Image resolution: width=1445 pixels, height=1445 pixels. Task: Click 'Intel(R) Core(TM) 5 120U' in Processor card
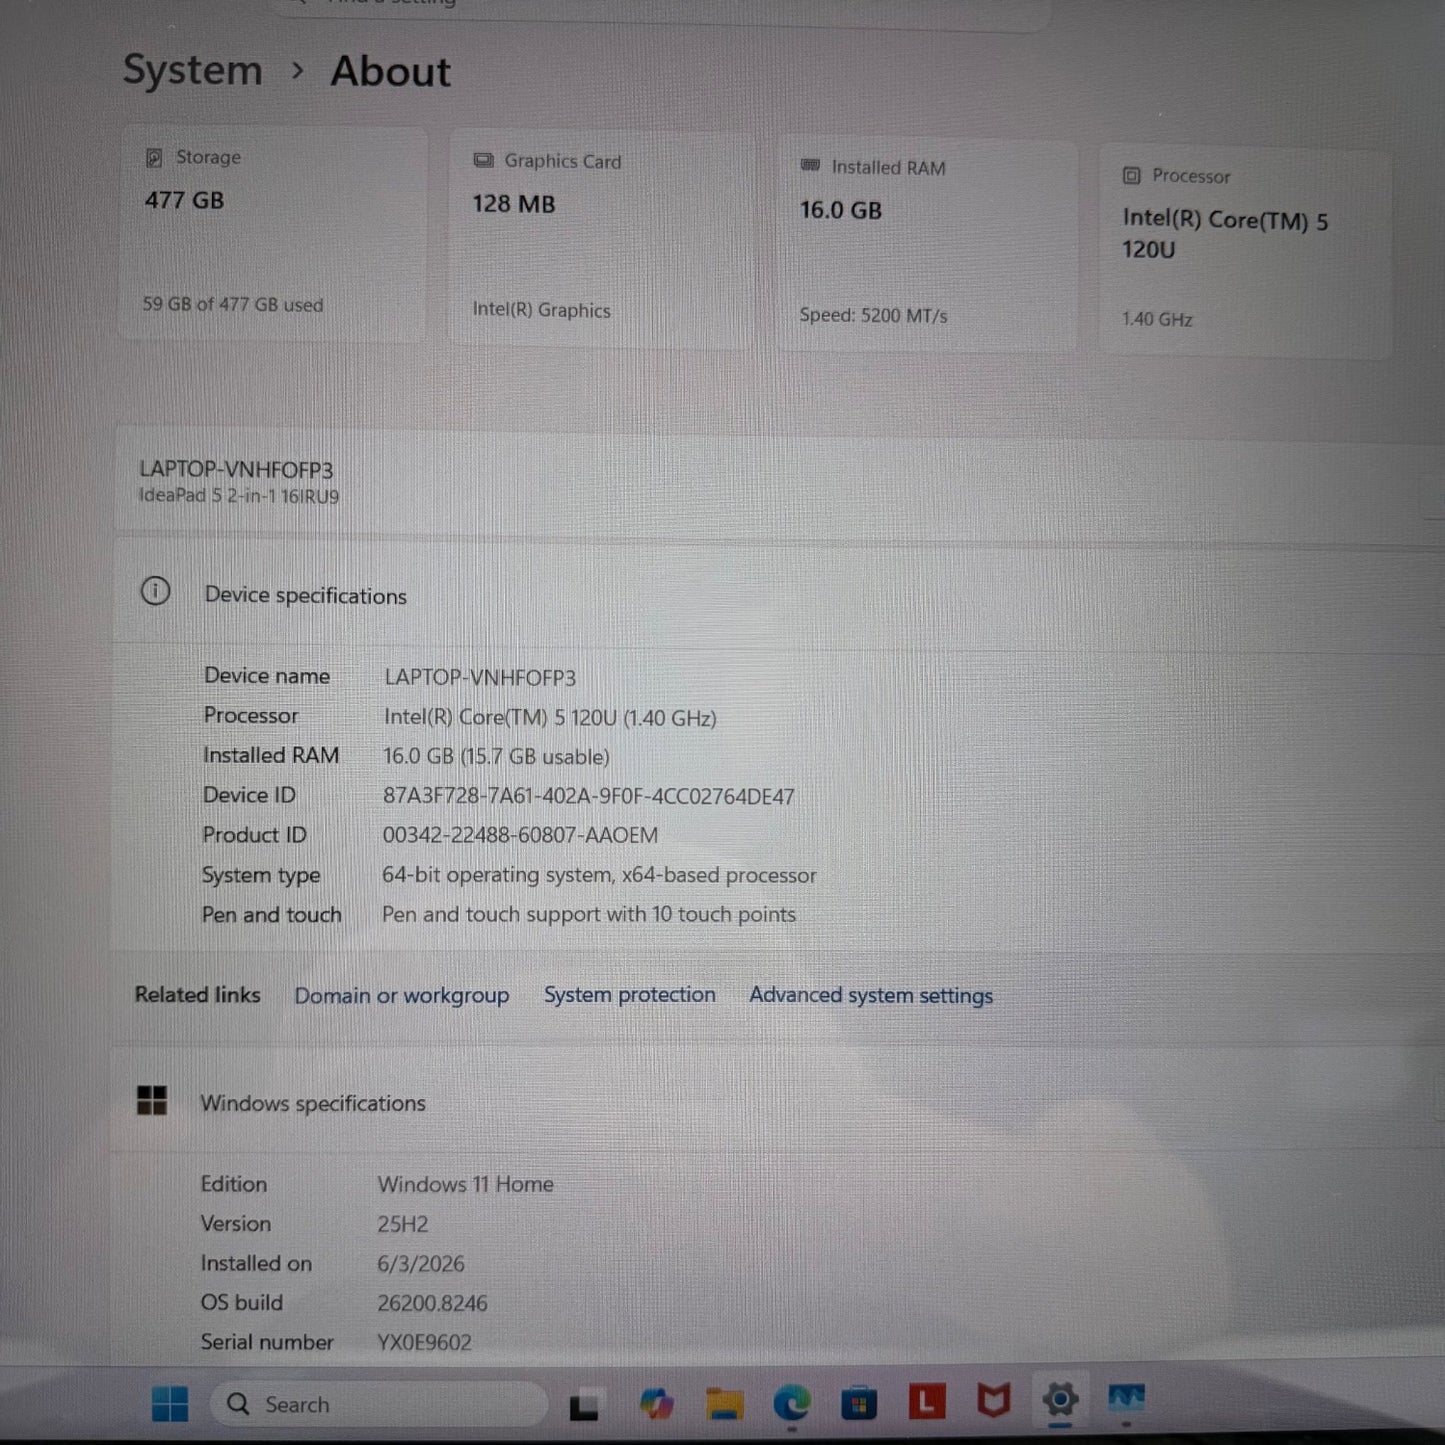pos(1225,234)
